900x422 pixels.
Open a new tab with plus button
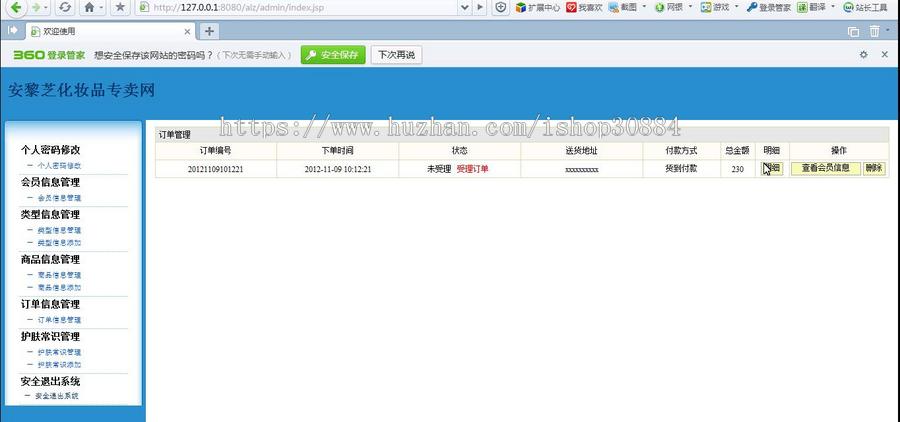(209, 31)
